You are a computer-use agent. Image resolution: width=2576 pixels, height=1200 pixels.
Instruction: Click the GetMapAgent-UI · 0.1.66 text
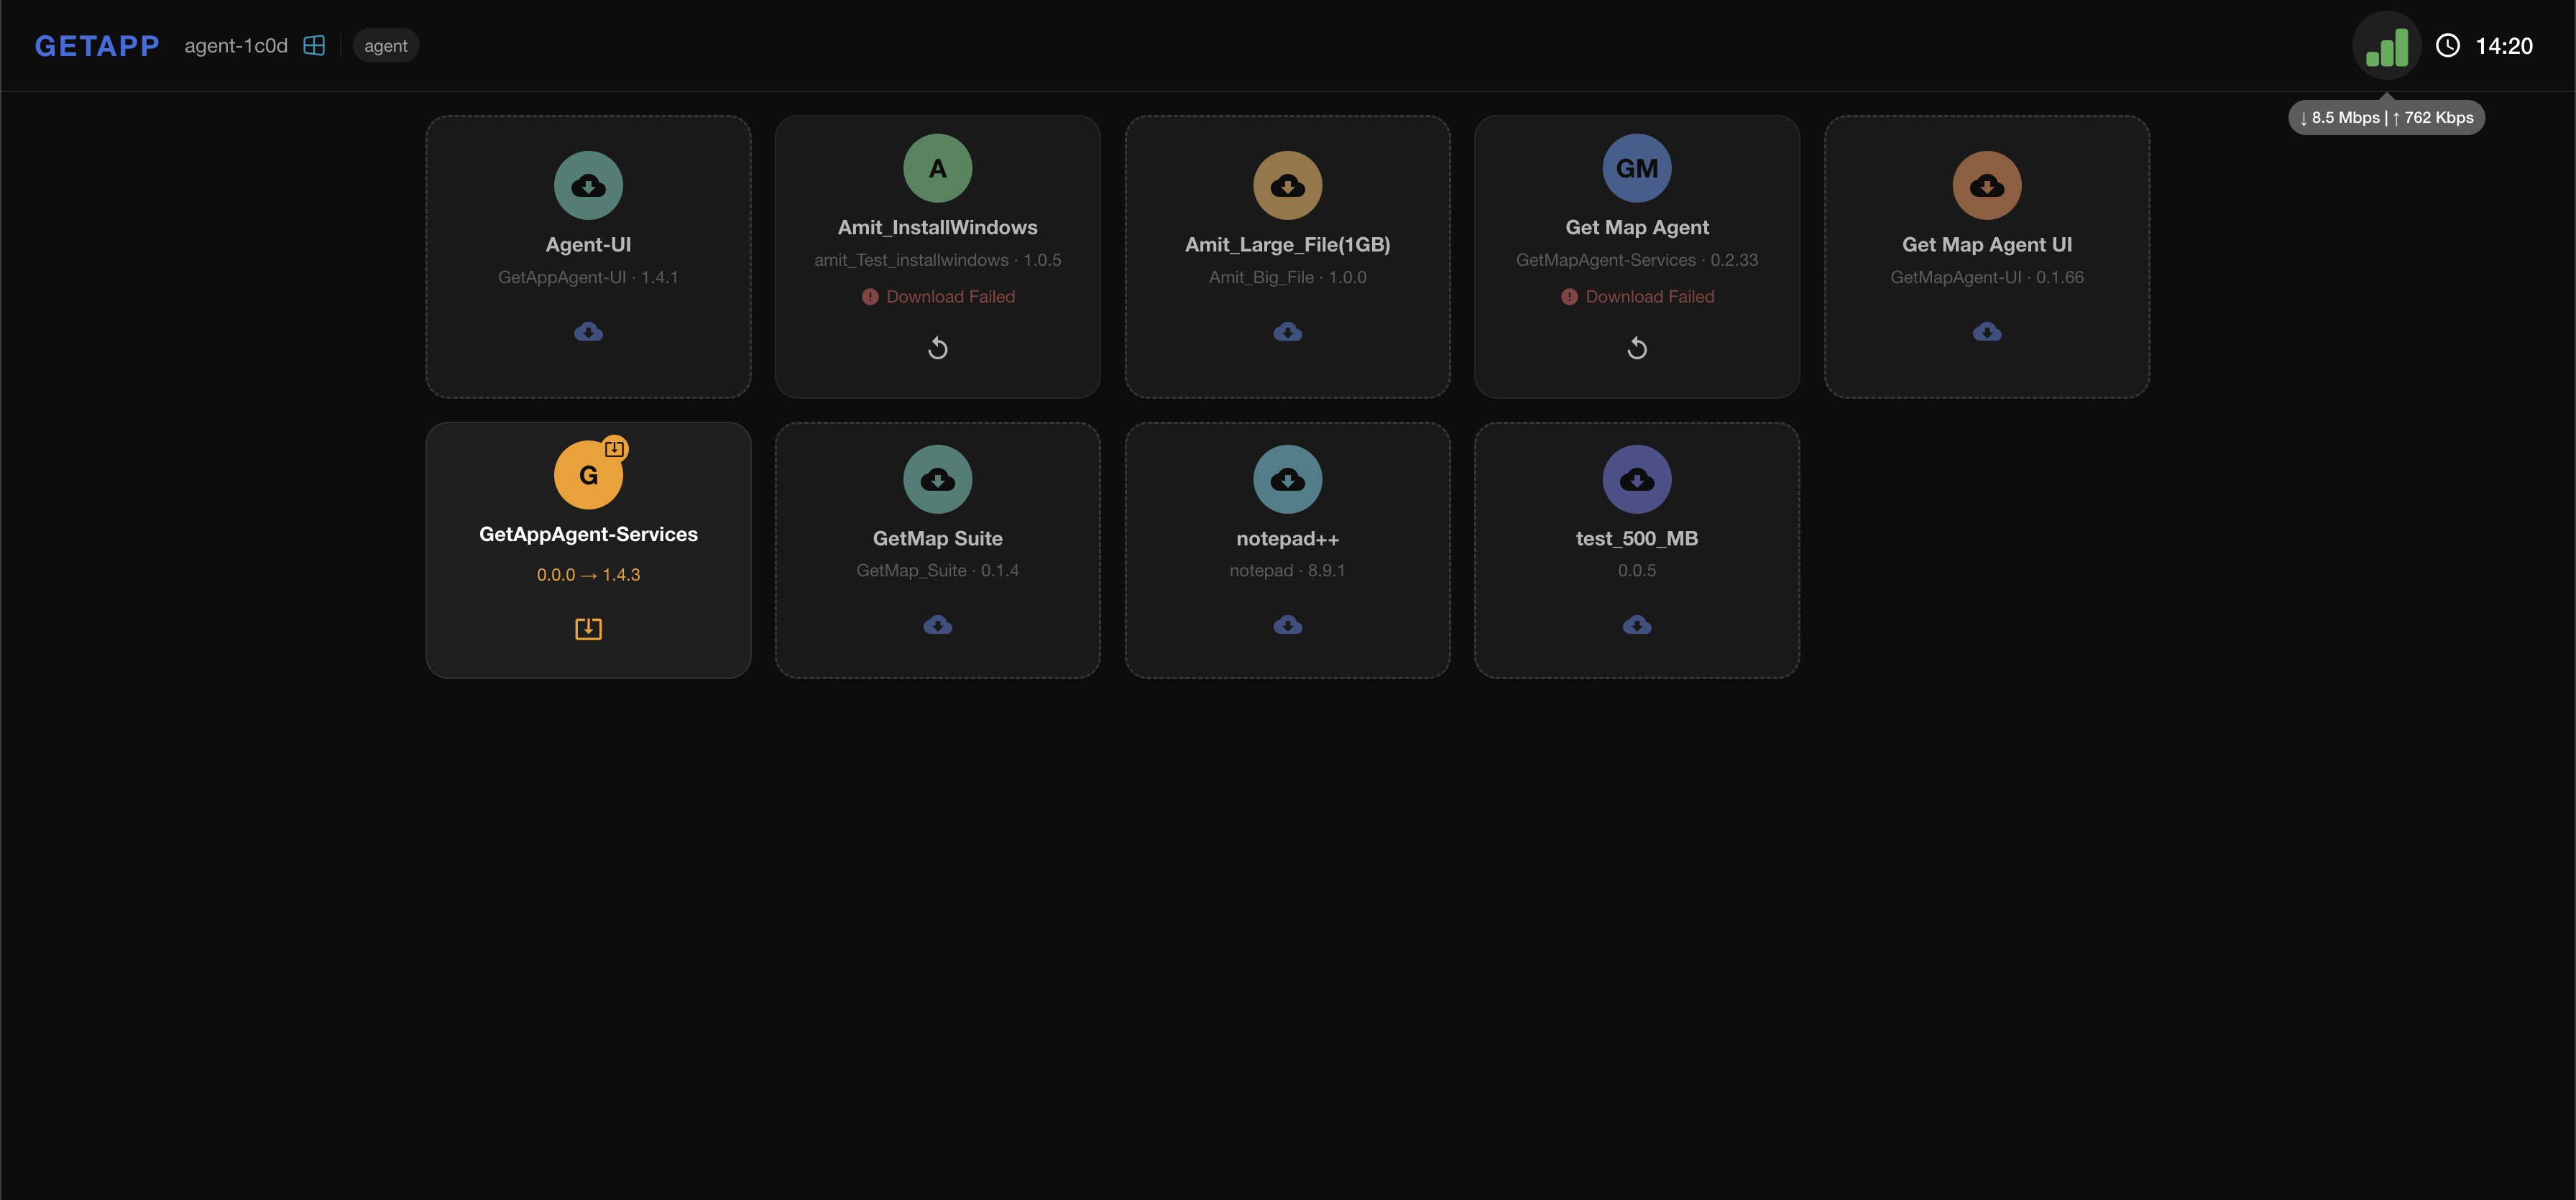click(1986, 277)
